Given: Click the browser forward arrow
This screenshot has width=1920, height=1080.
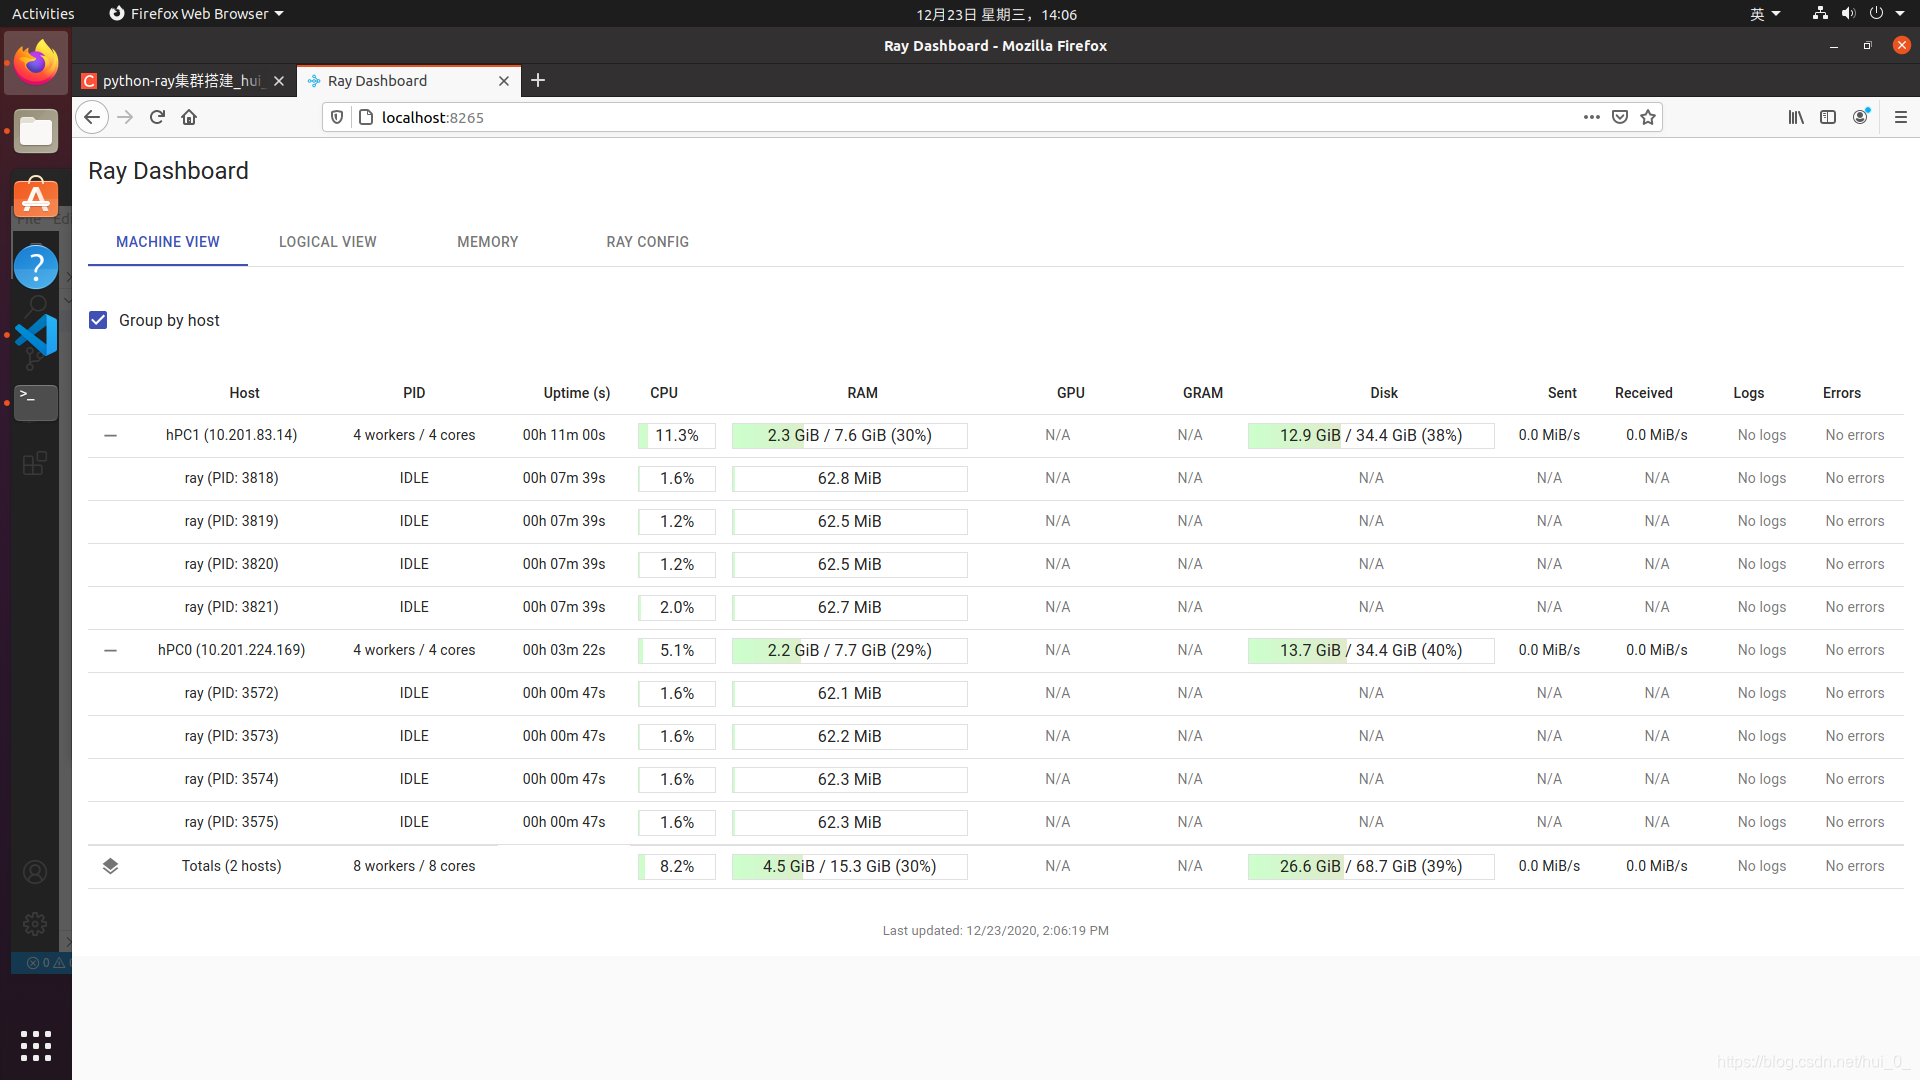Looking at the screenshot, I should coord(125,117).
